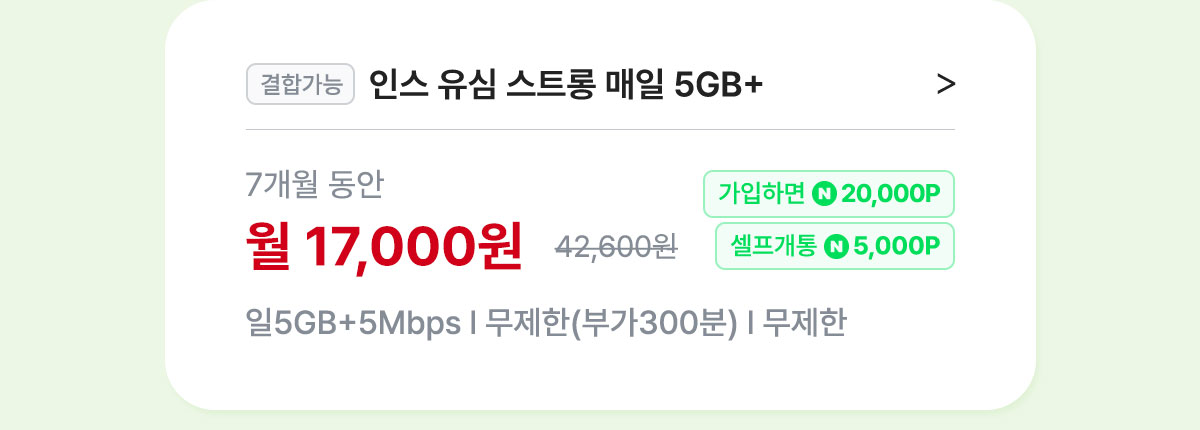Click the 결합가능 badge
Viewport: 1200px width, 430px height.
coord(301,85)
